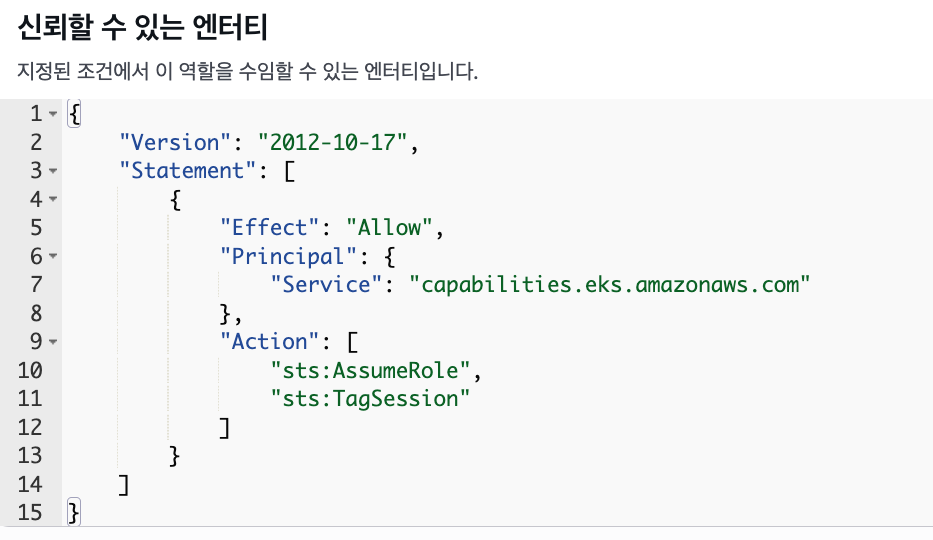Click line number 7 in the gutter
This screenshot has width=933, height=540.
(x=36, y=285)
